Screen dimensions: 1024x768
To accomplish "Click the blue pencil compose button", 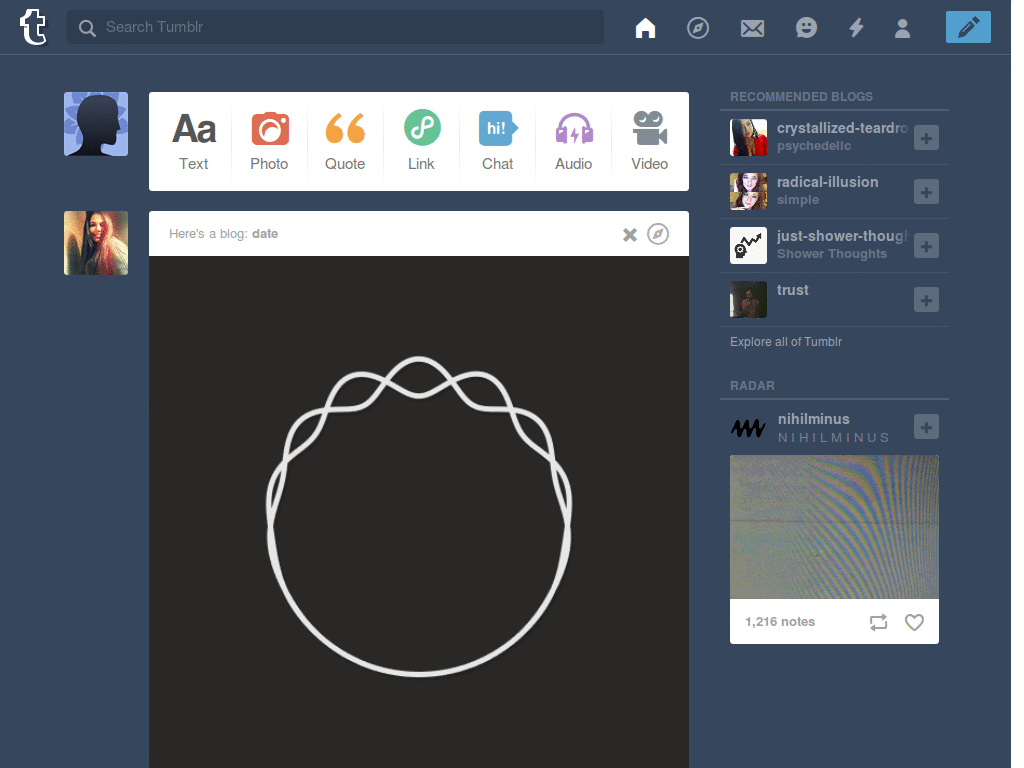I will coord(968,27).
